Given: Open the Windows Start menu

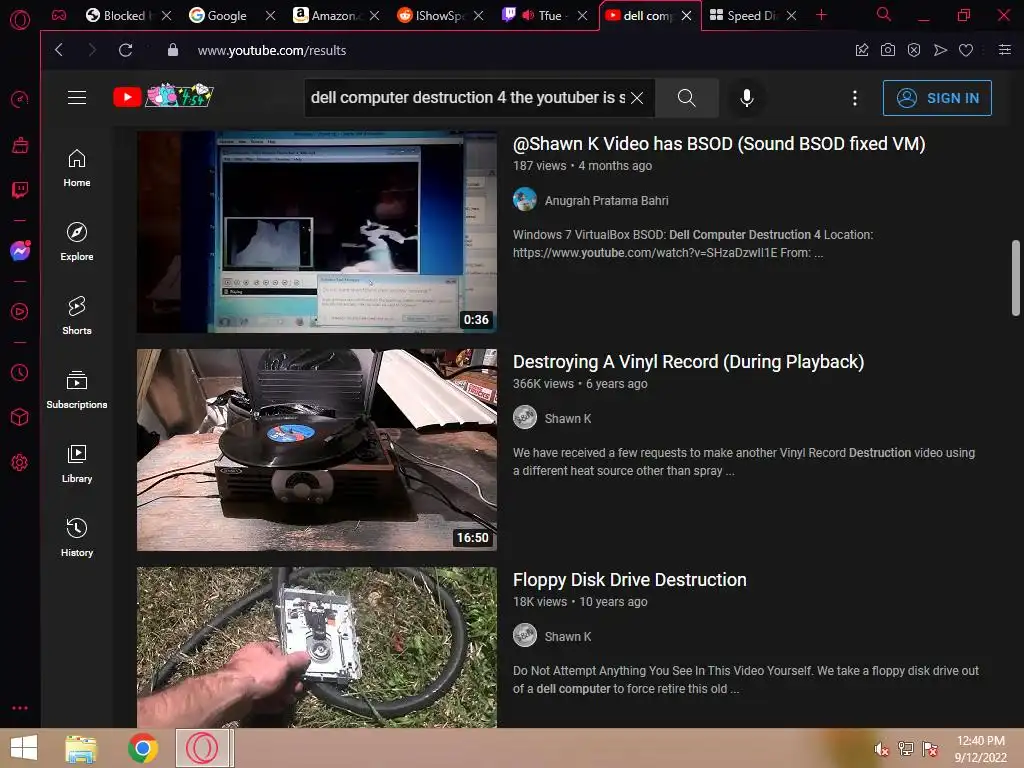Looking at the screenshot, I should tap(24, 748).
